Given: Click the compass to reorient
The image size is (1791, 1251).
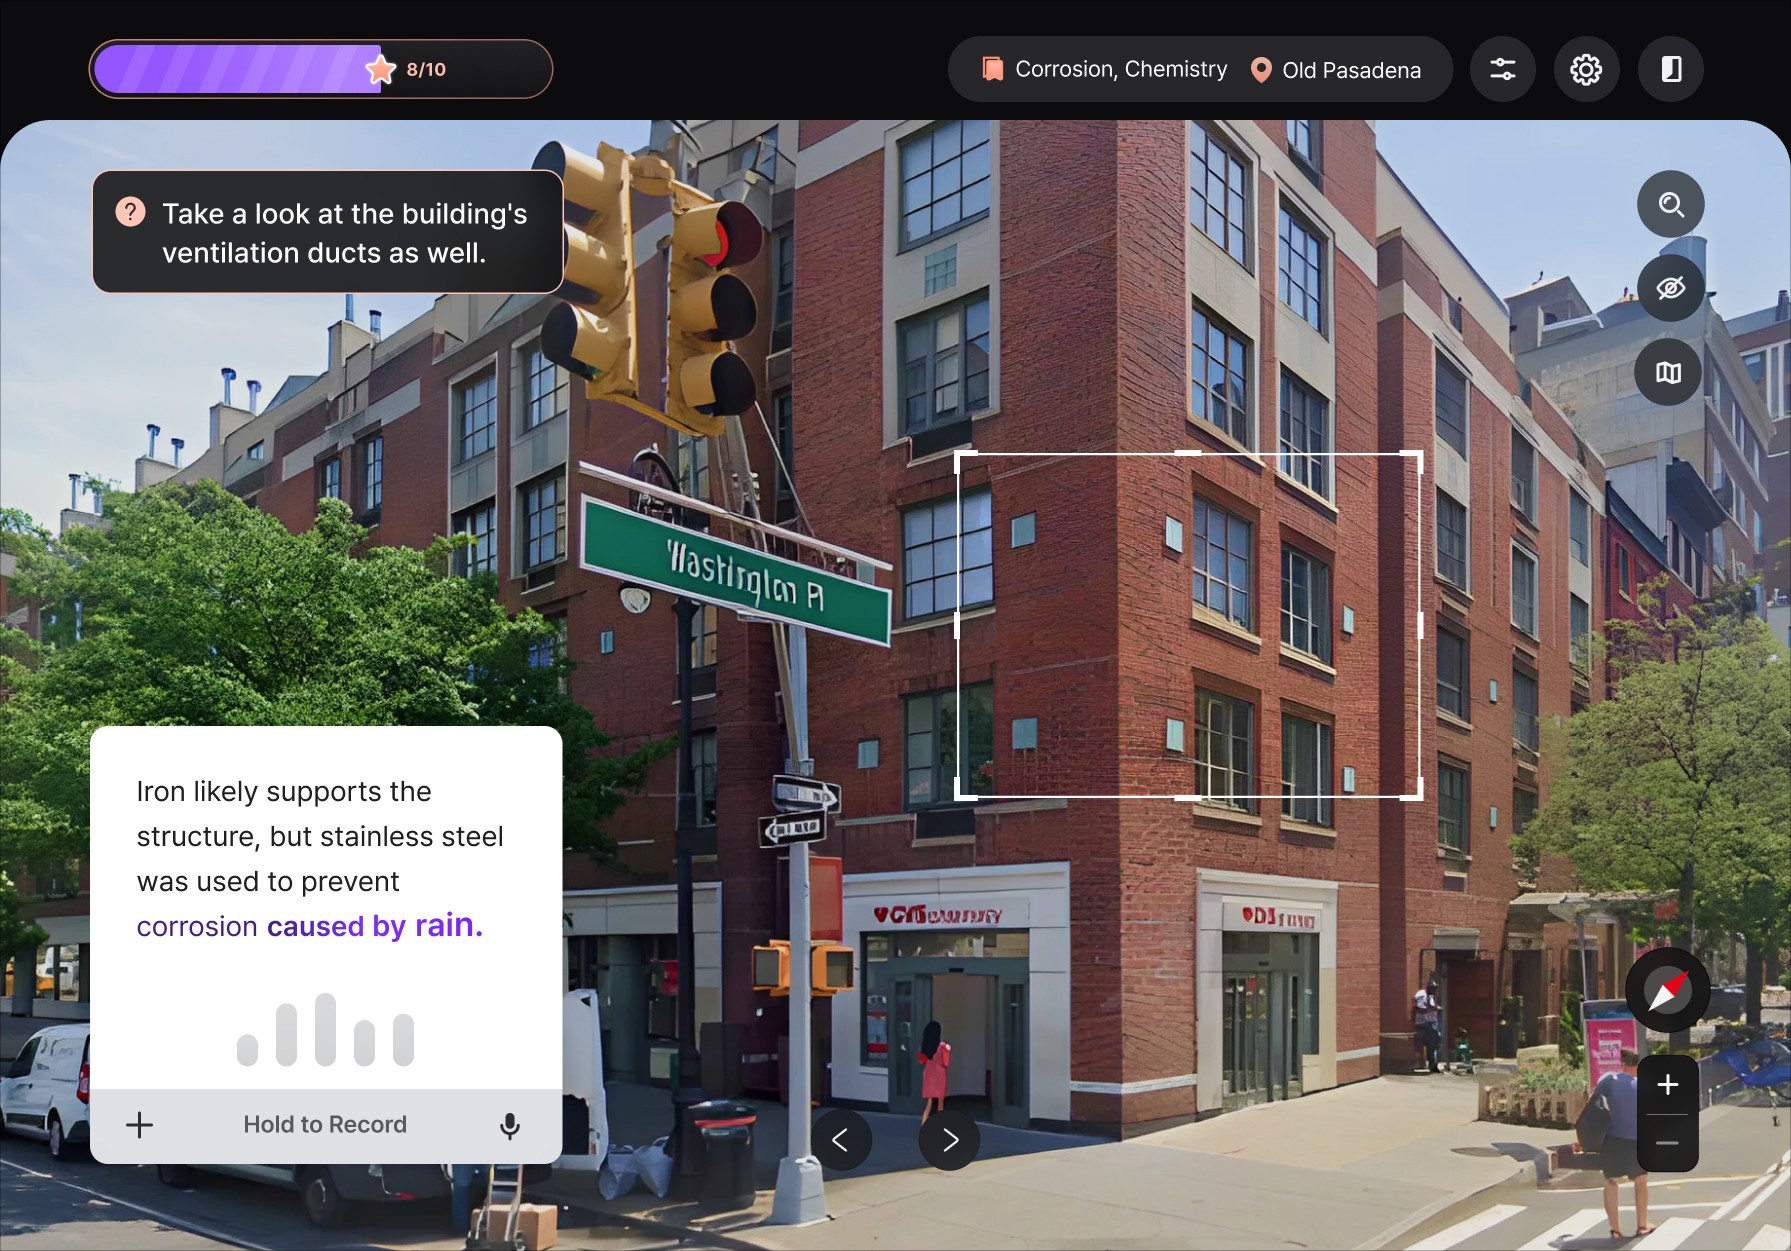Looking at the screenshot, I should click(x=1667, y=990).
